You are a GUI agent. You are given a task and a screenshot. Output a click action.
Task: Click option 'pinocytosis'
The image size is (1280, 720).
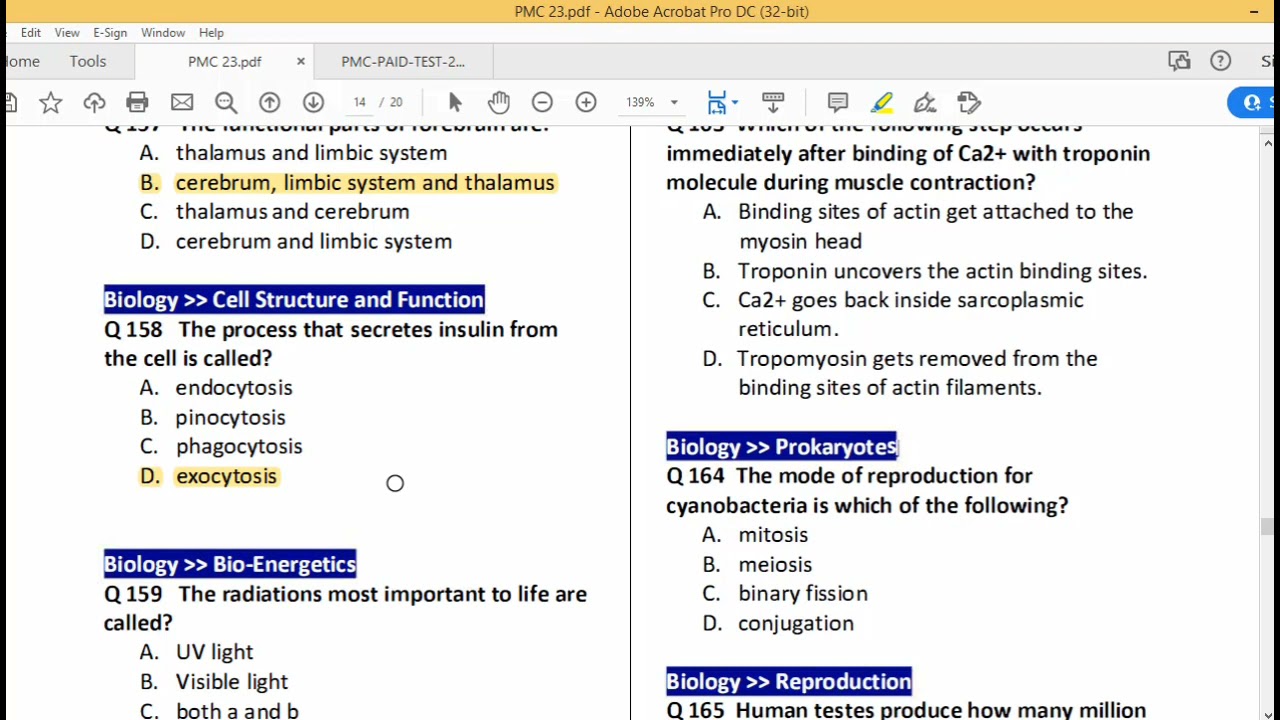(231, 417)
